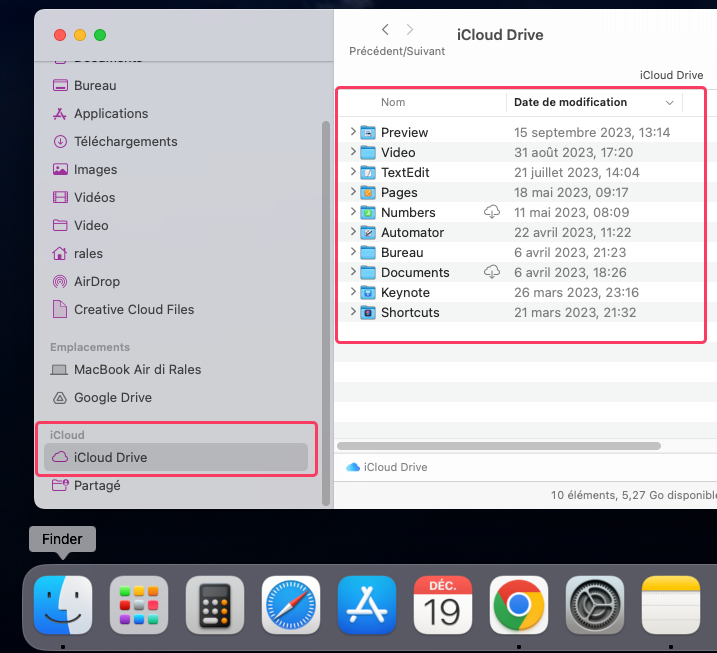Expand the TextEdit folder chevron
The height and width of the screenshot is (653, 717).
click(353, 172)
